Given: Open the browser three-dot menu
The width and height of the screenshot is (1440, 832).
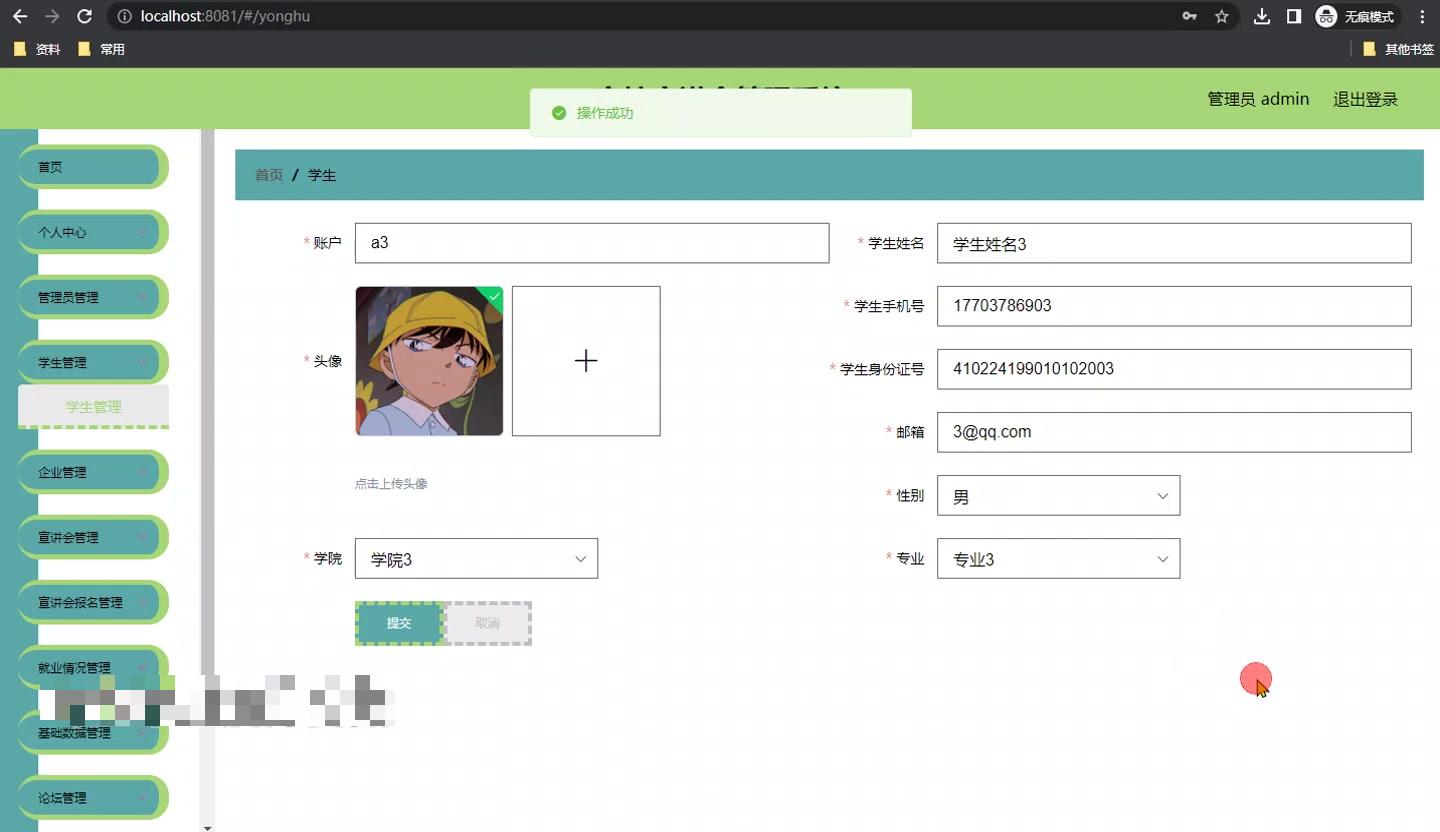Looking at the screenshot, I should point(1422,16).
